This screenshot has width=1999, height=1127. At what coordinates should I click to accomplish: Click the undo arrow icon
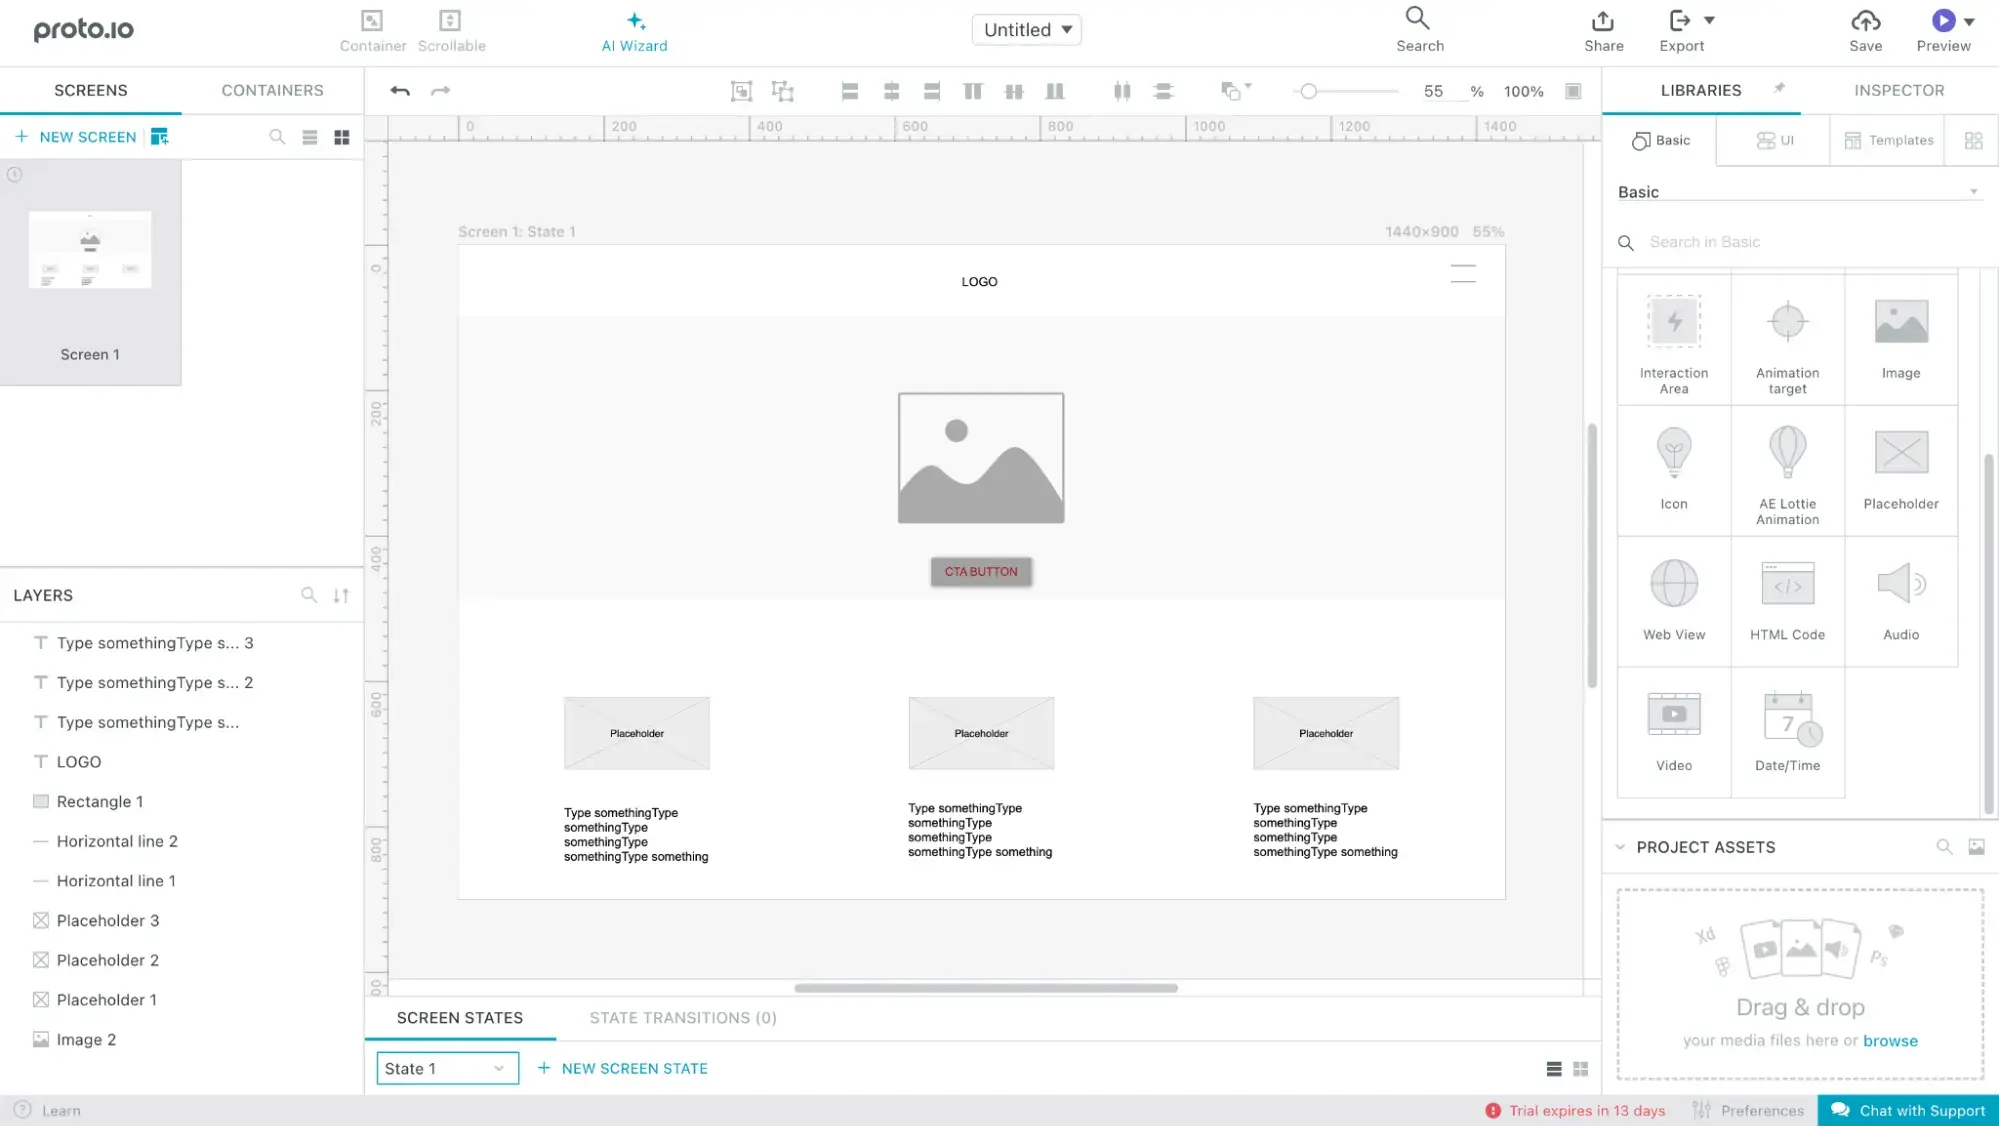tap(400, 91)
